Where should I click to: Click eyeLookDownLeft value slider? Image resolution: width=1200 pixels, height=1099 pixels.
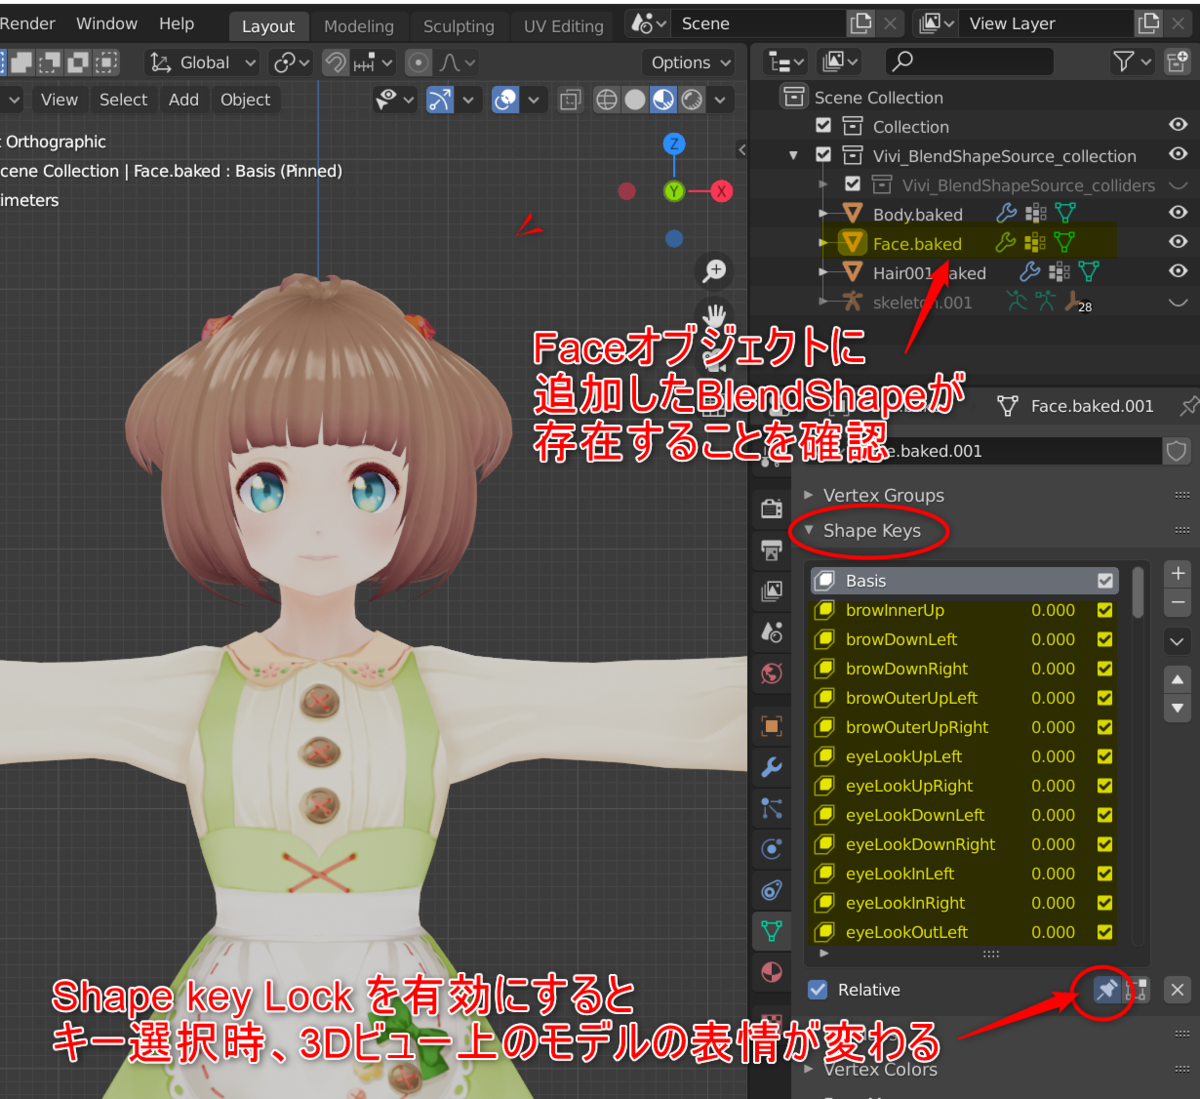[1053, 815]
